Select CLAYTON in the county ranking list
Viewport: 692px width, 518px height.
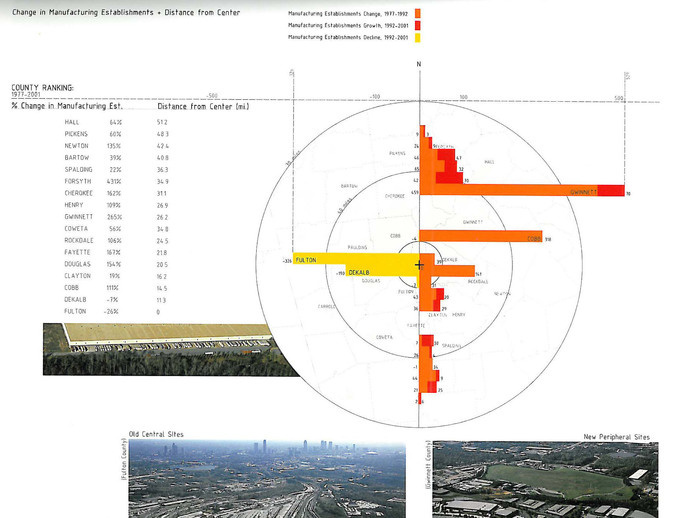(x=77, y=276)
